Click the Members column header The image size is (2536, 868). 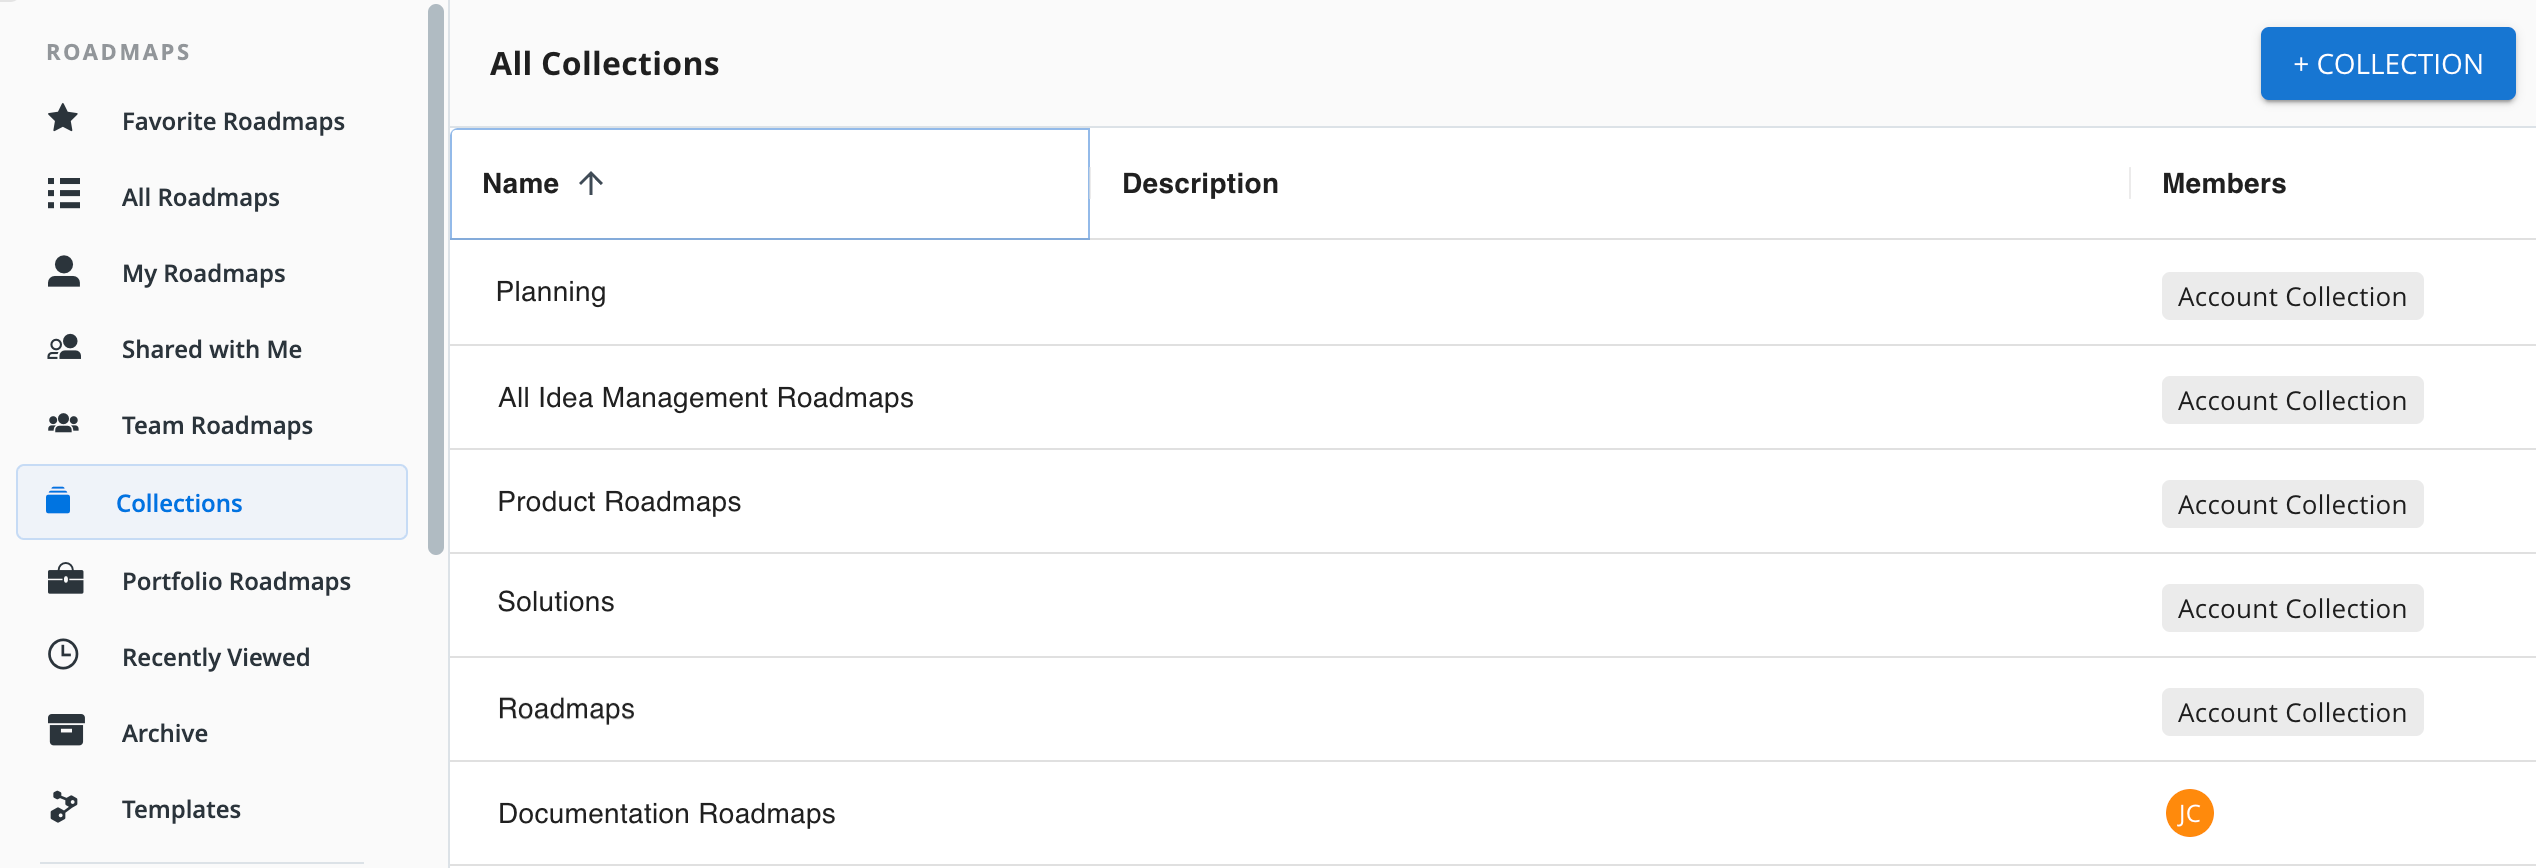(2223, 183)
